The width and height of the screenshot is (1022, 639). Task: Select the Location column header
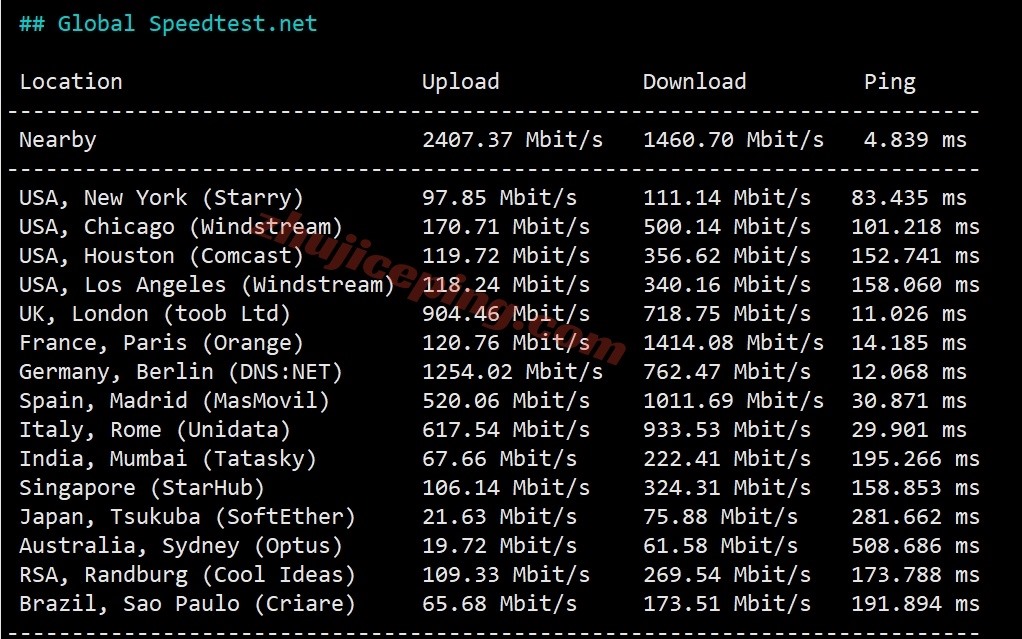[x=71, y=82]
